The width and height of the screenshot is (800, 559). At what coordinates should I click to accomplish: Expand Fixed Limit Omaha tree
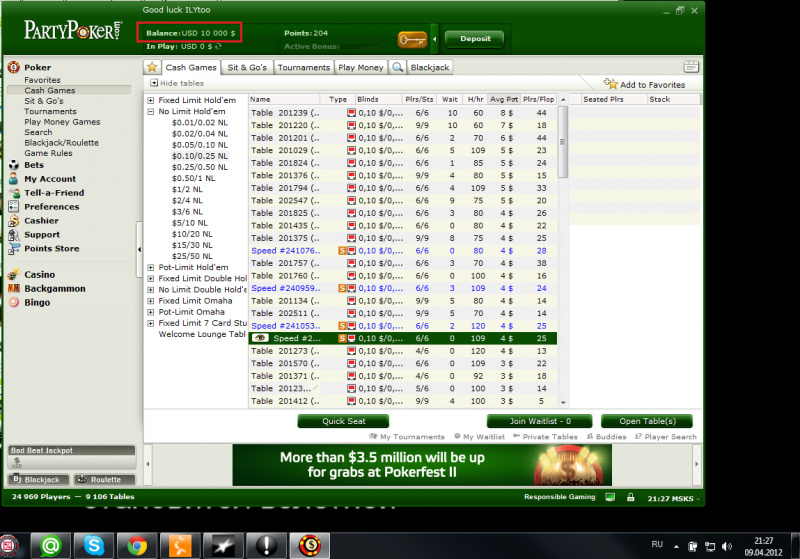click(x=151, y=301)
